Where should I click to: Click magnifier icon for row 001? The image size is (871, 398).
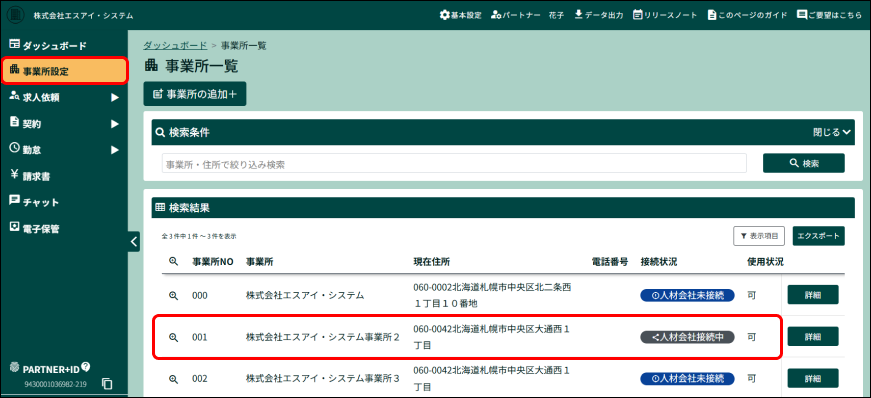[x=173, y=337]
